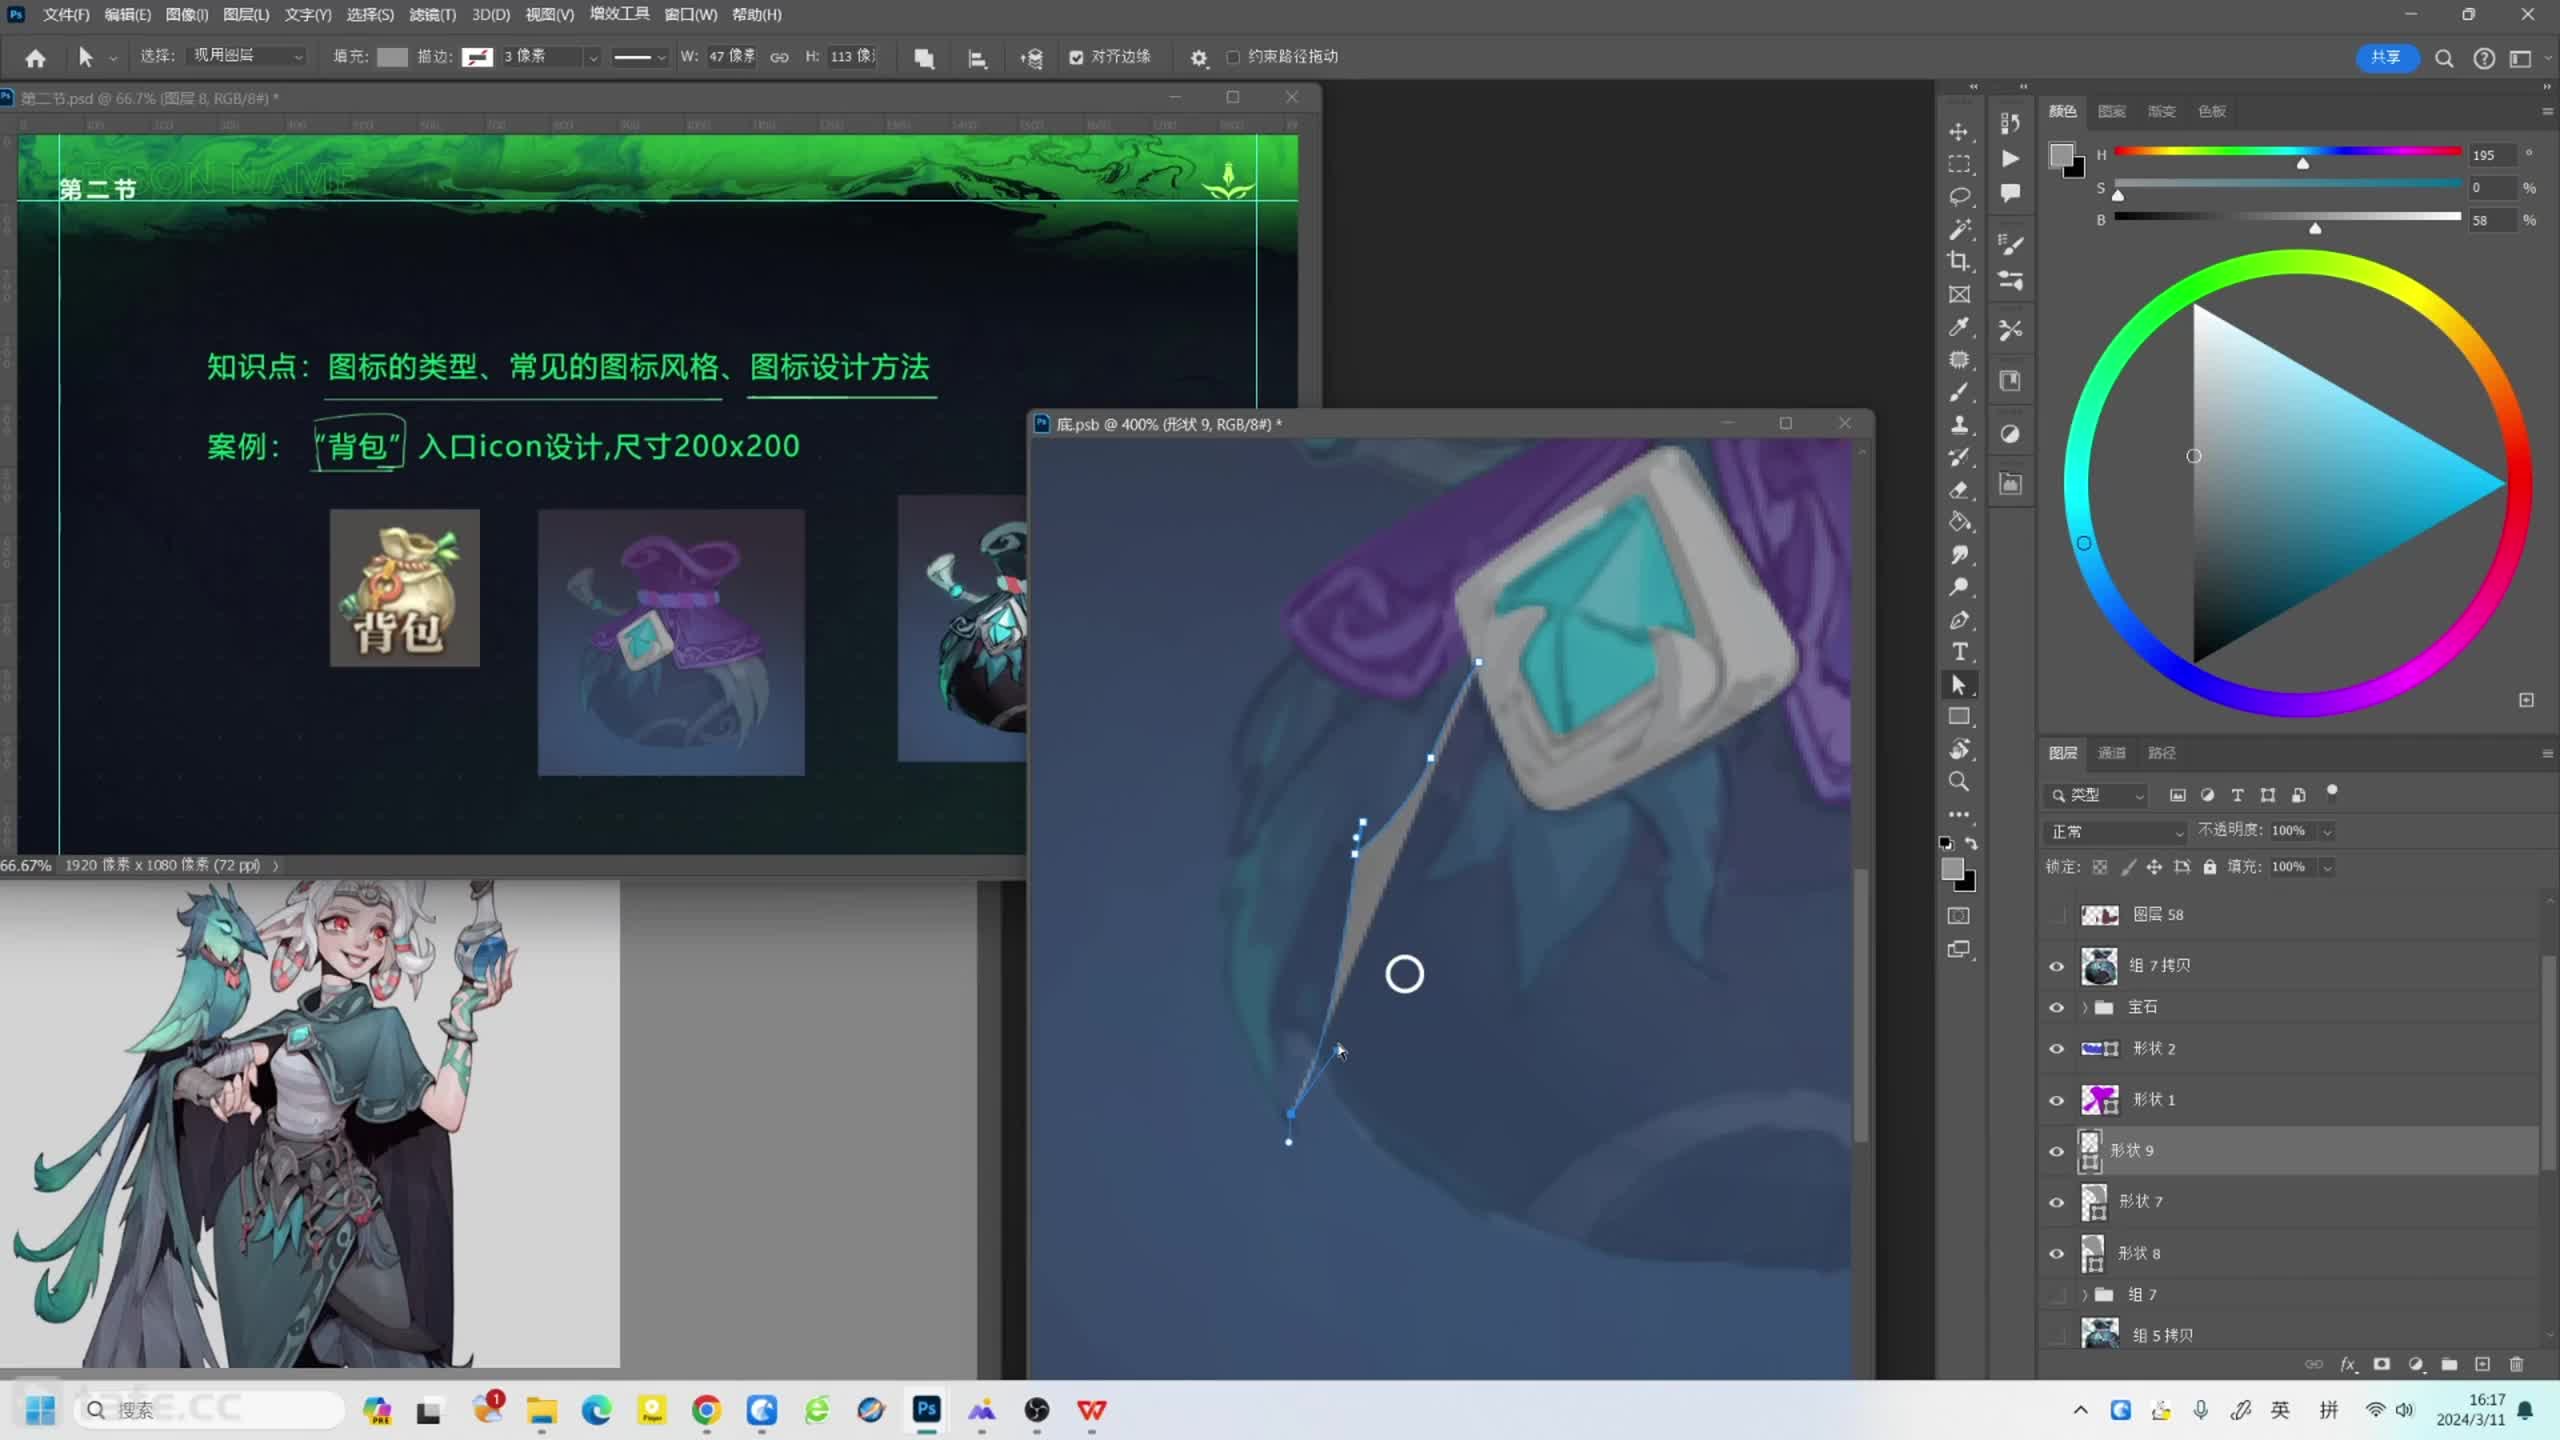Select the Eyedropper tool
The height and width of the screenshot is (1440, 2560).
tap(1959, 327)
